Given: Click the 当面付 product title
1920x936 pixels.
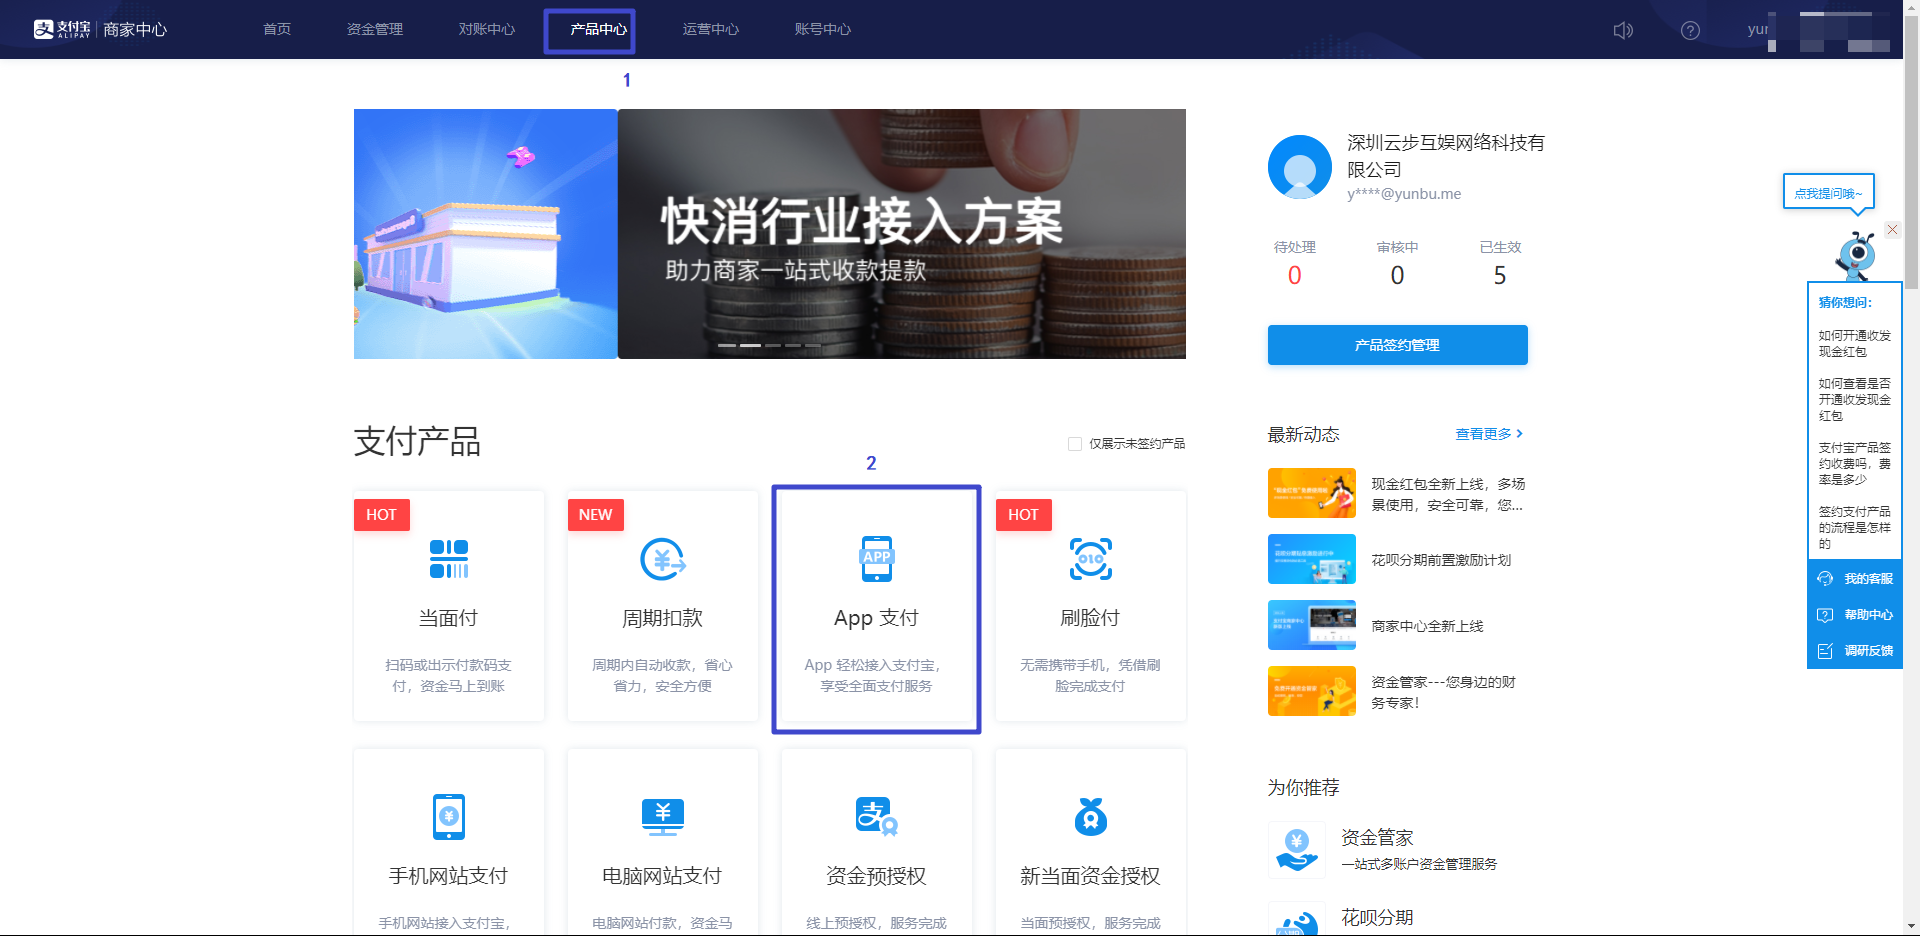Looking at the screenshot, I should coord(449,618).
